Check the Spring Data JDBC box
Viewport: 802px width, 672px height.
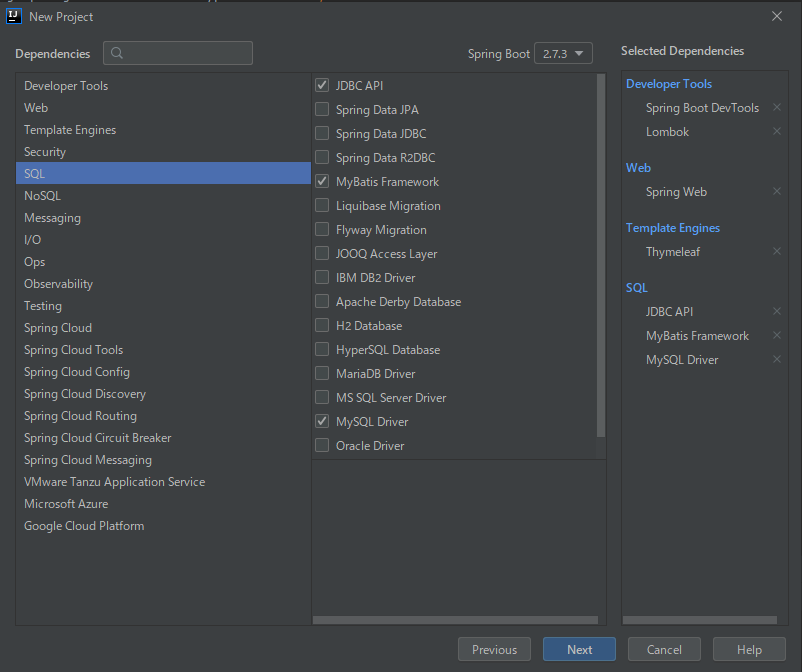(322, 133)
